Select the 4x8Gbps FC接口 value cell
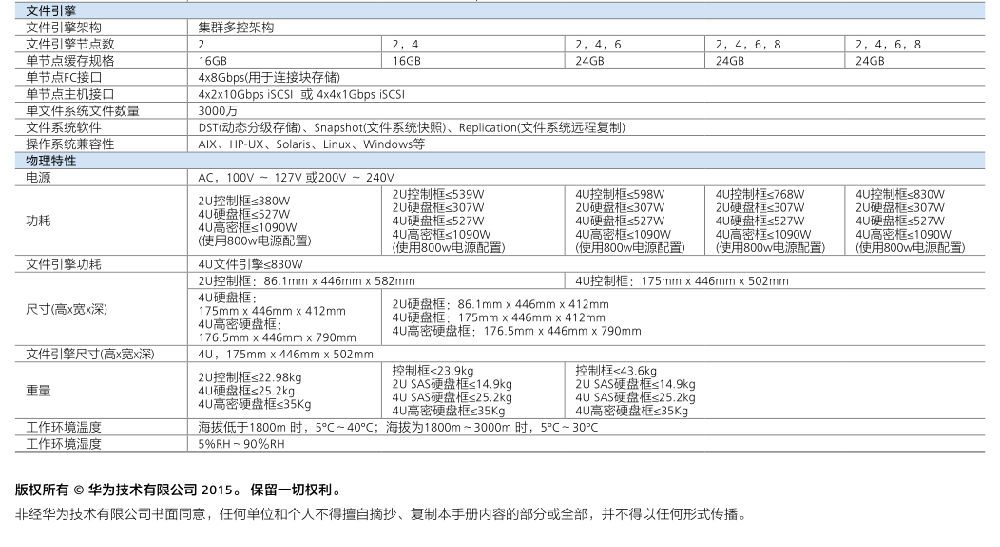 click(x=268, y=77)
